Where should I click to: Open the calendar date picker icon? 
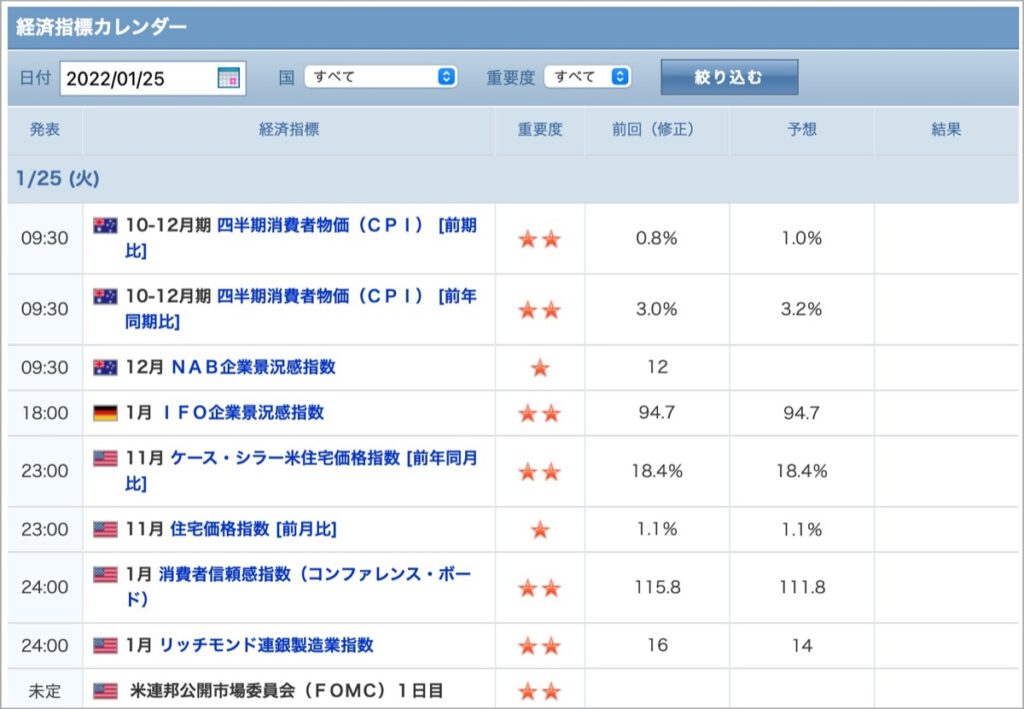point(228,78)
